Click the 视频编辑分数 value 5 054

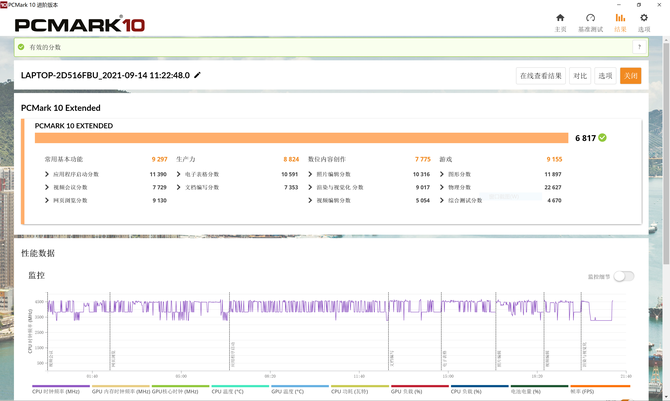423,200
